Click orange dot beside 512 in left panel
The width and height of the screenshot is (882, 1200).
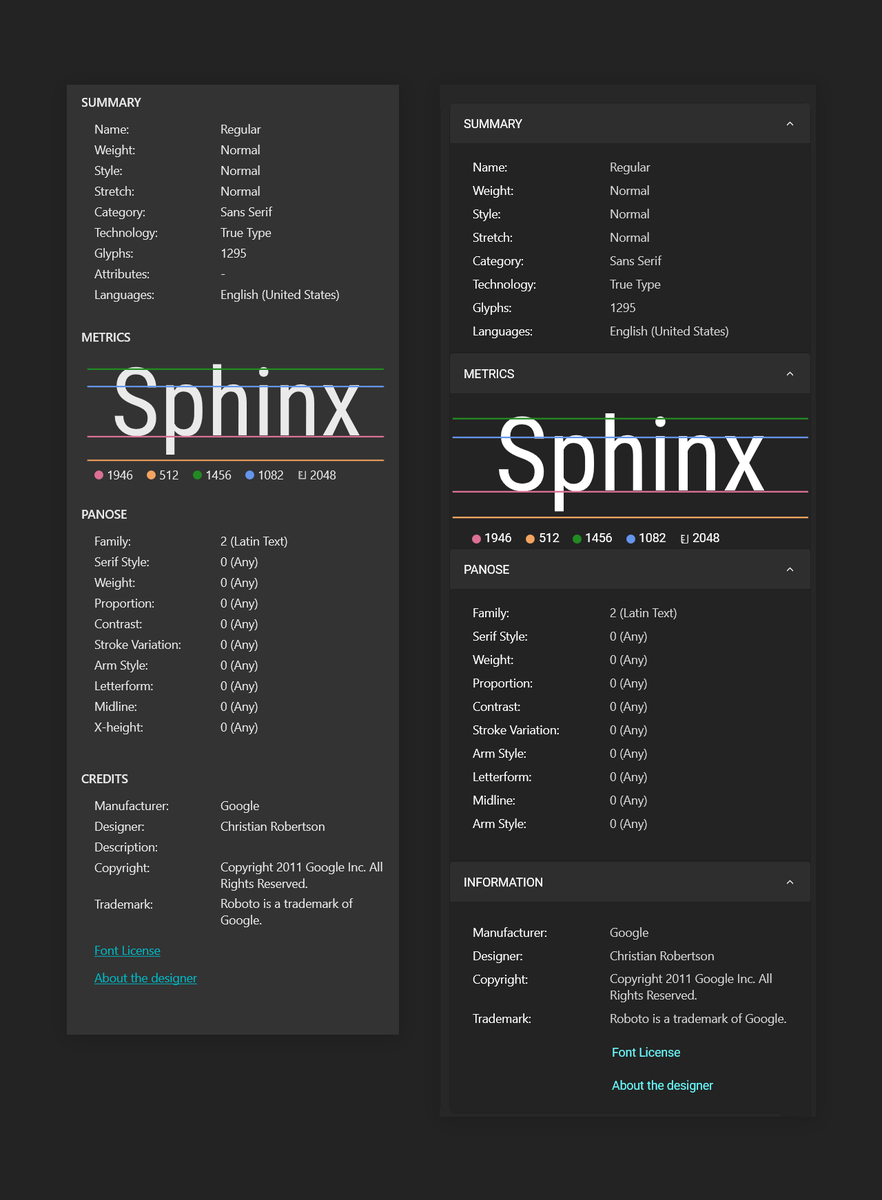click(x=151, y=476)
